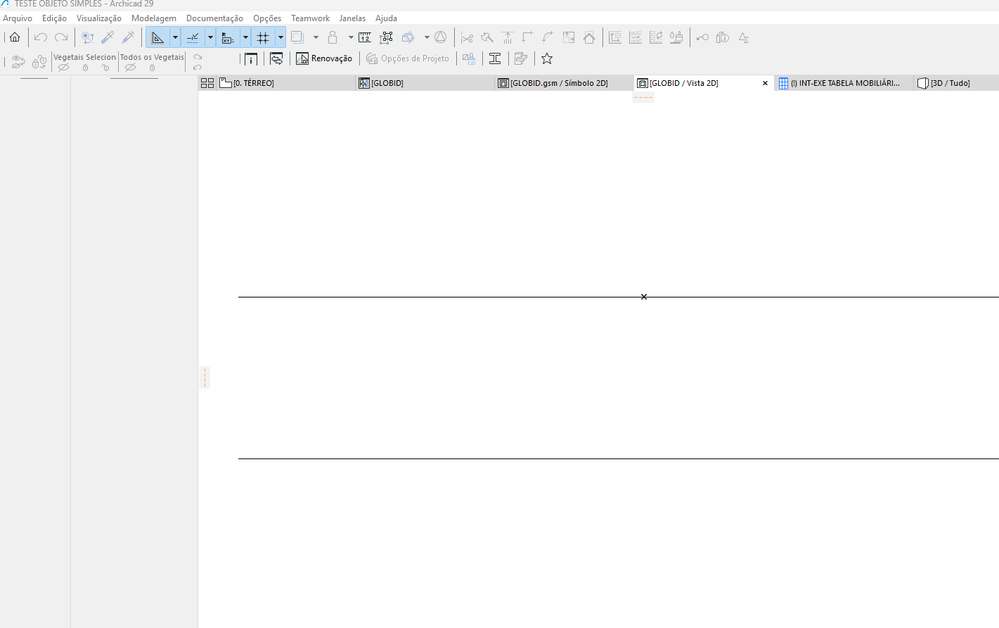Toggle the Snap Guides button

[x=192, y=38]
